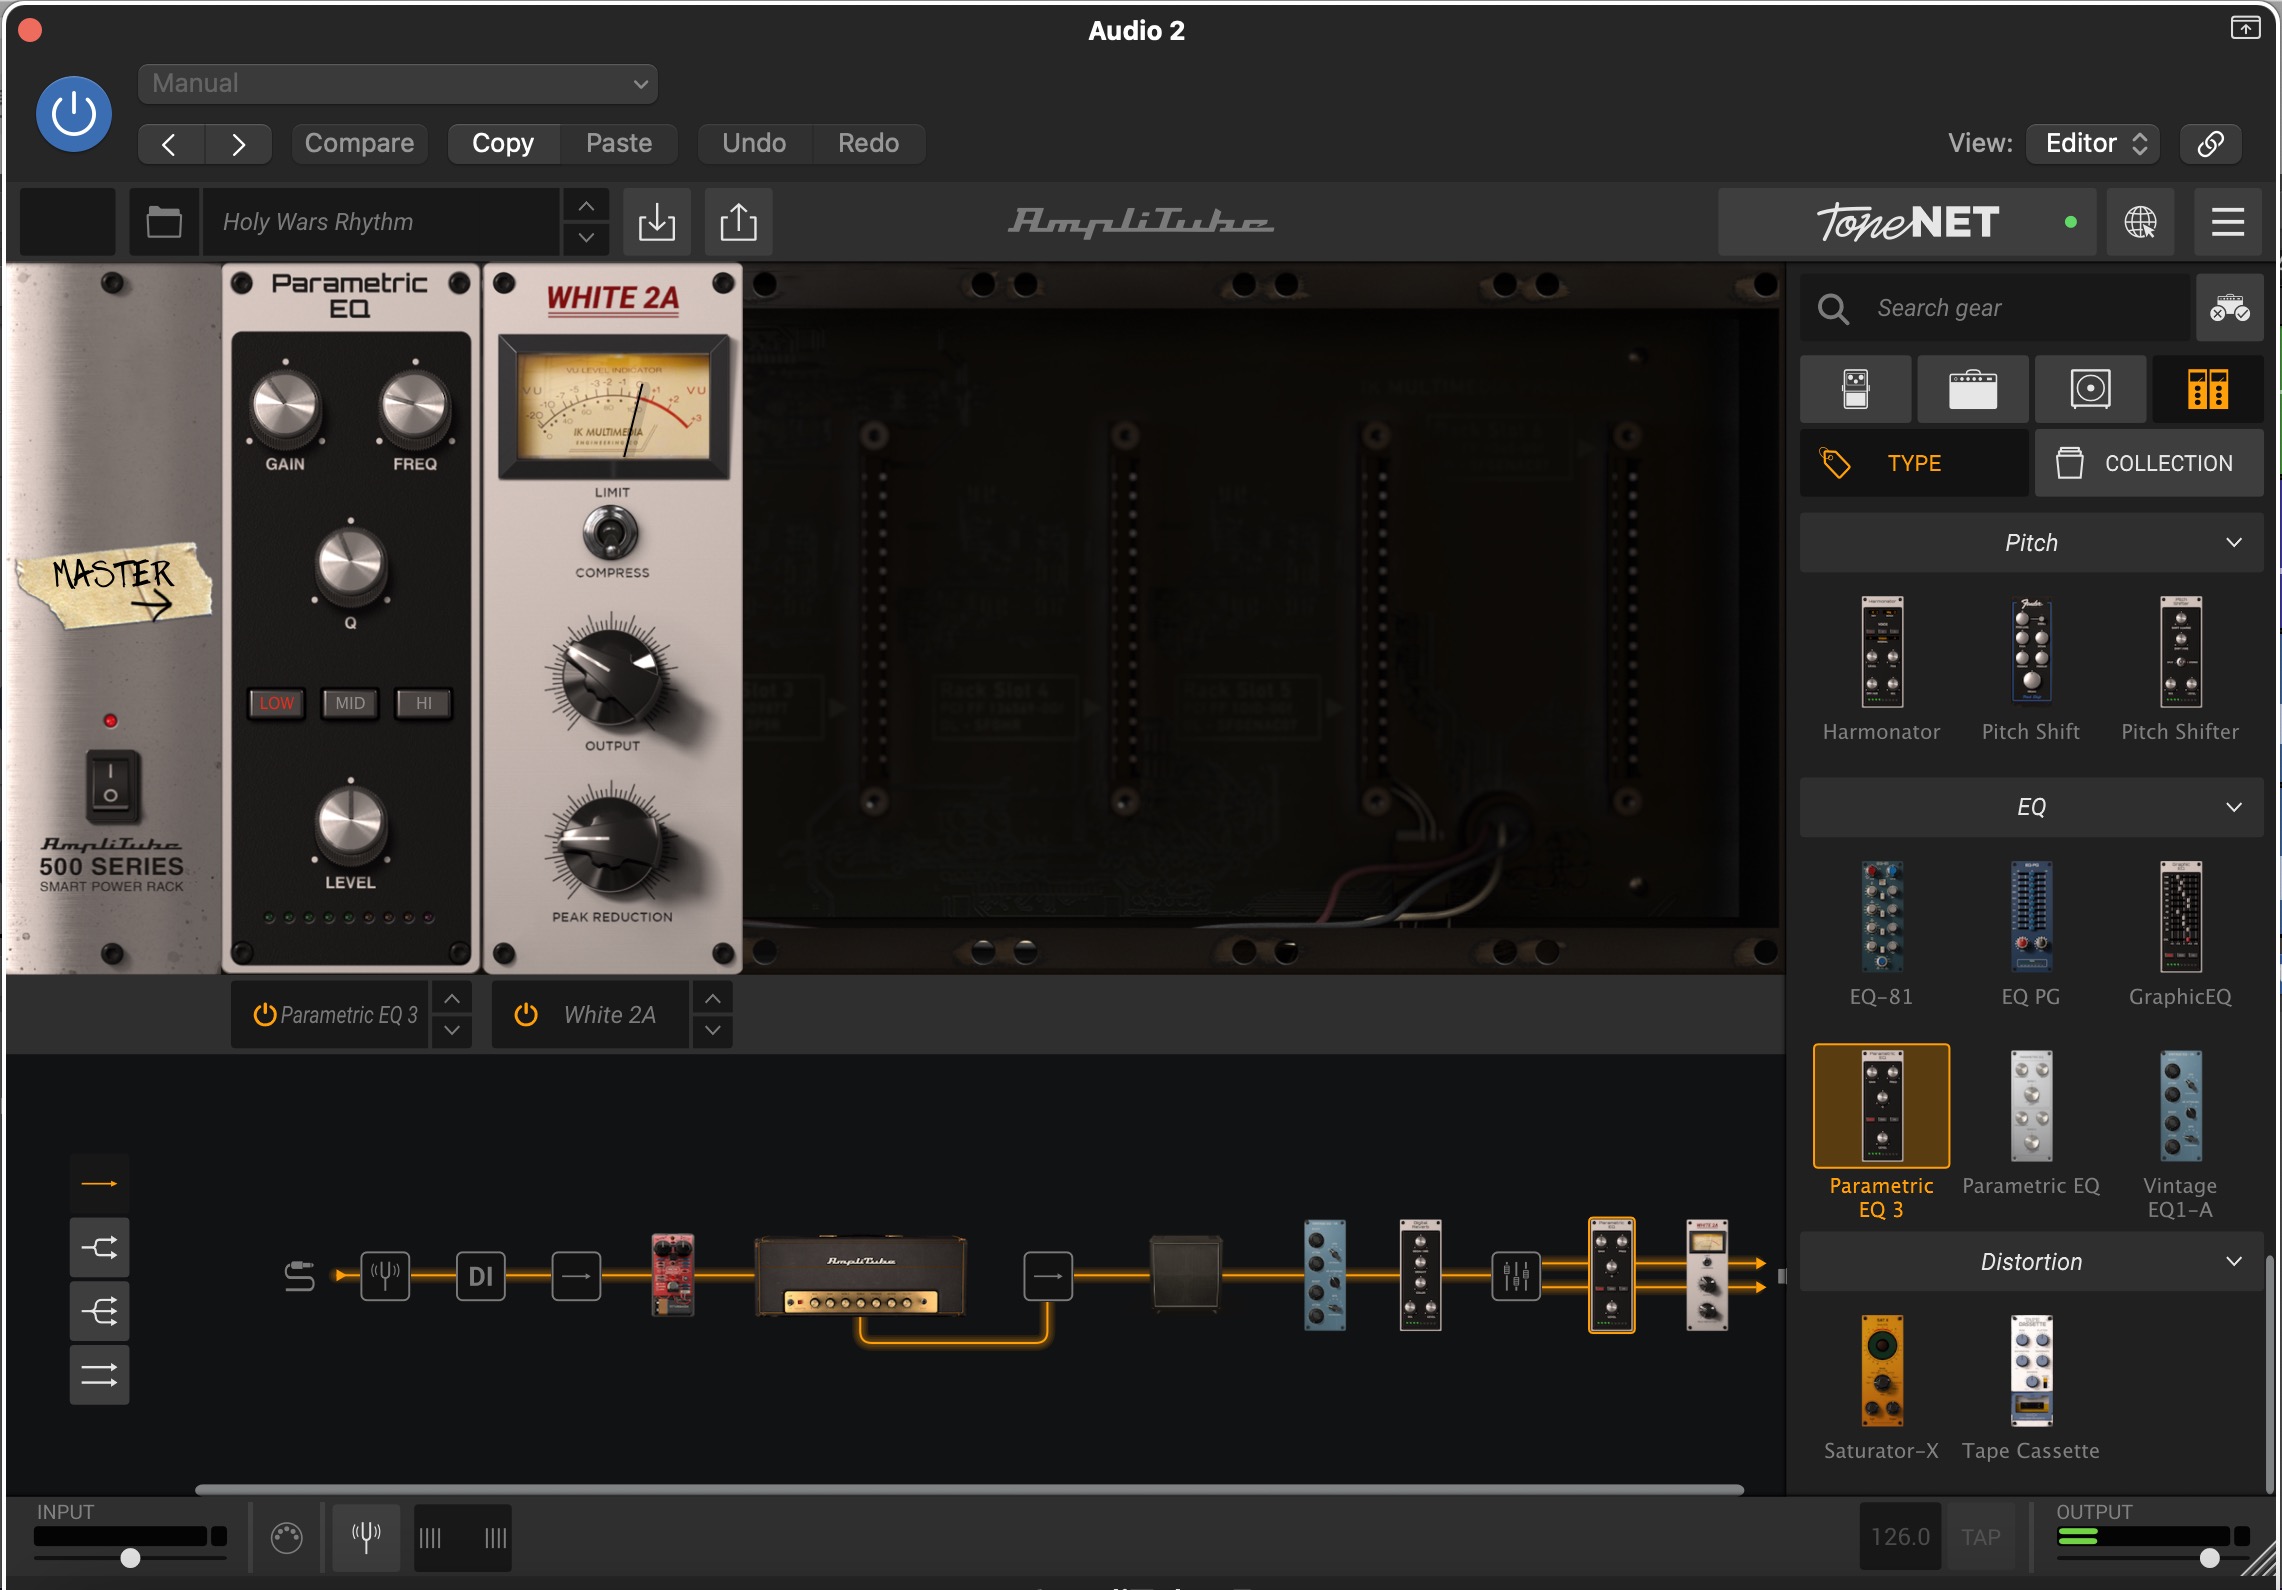The height and width of the screenshot is (1590, 2282).
Task: Select the stomp pedal gear category
Action: tap(1855, 389)
